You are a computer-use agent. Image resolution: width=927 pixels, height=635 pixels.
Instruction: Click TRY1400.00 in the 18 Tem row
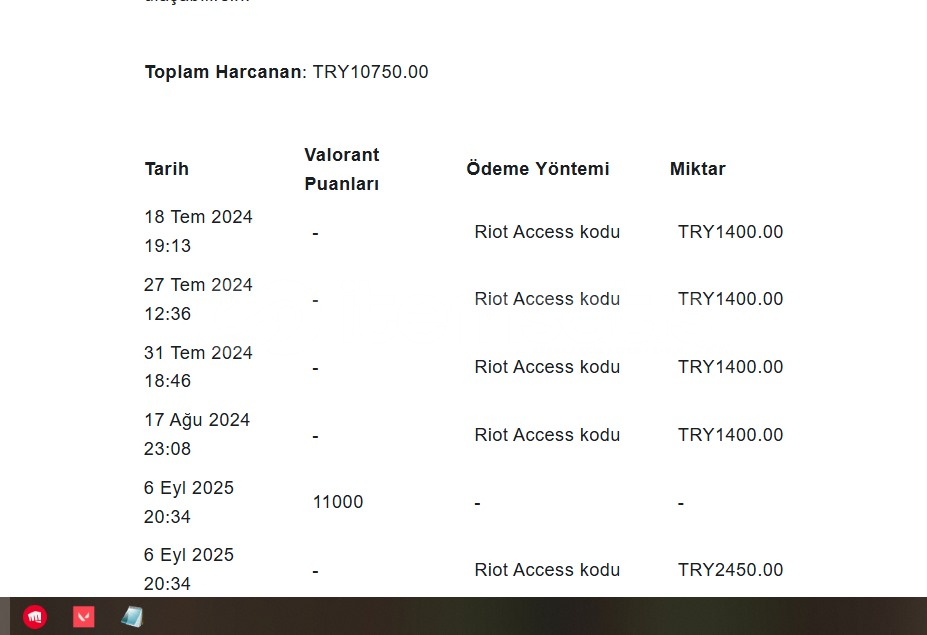coord(730,232)
